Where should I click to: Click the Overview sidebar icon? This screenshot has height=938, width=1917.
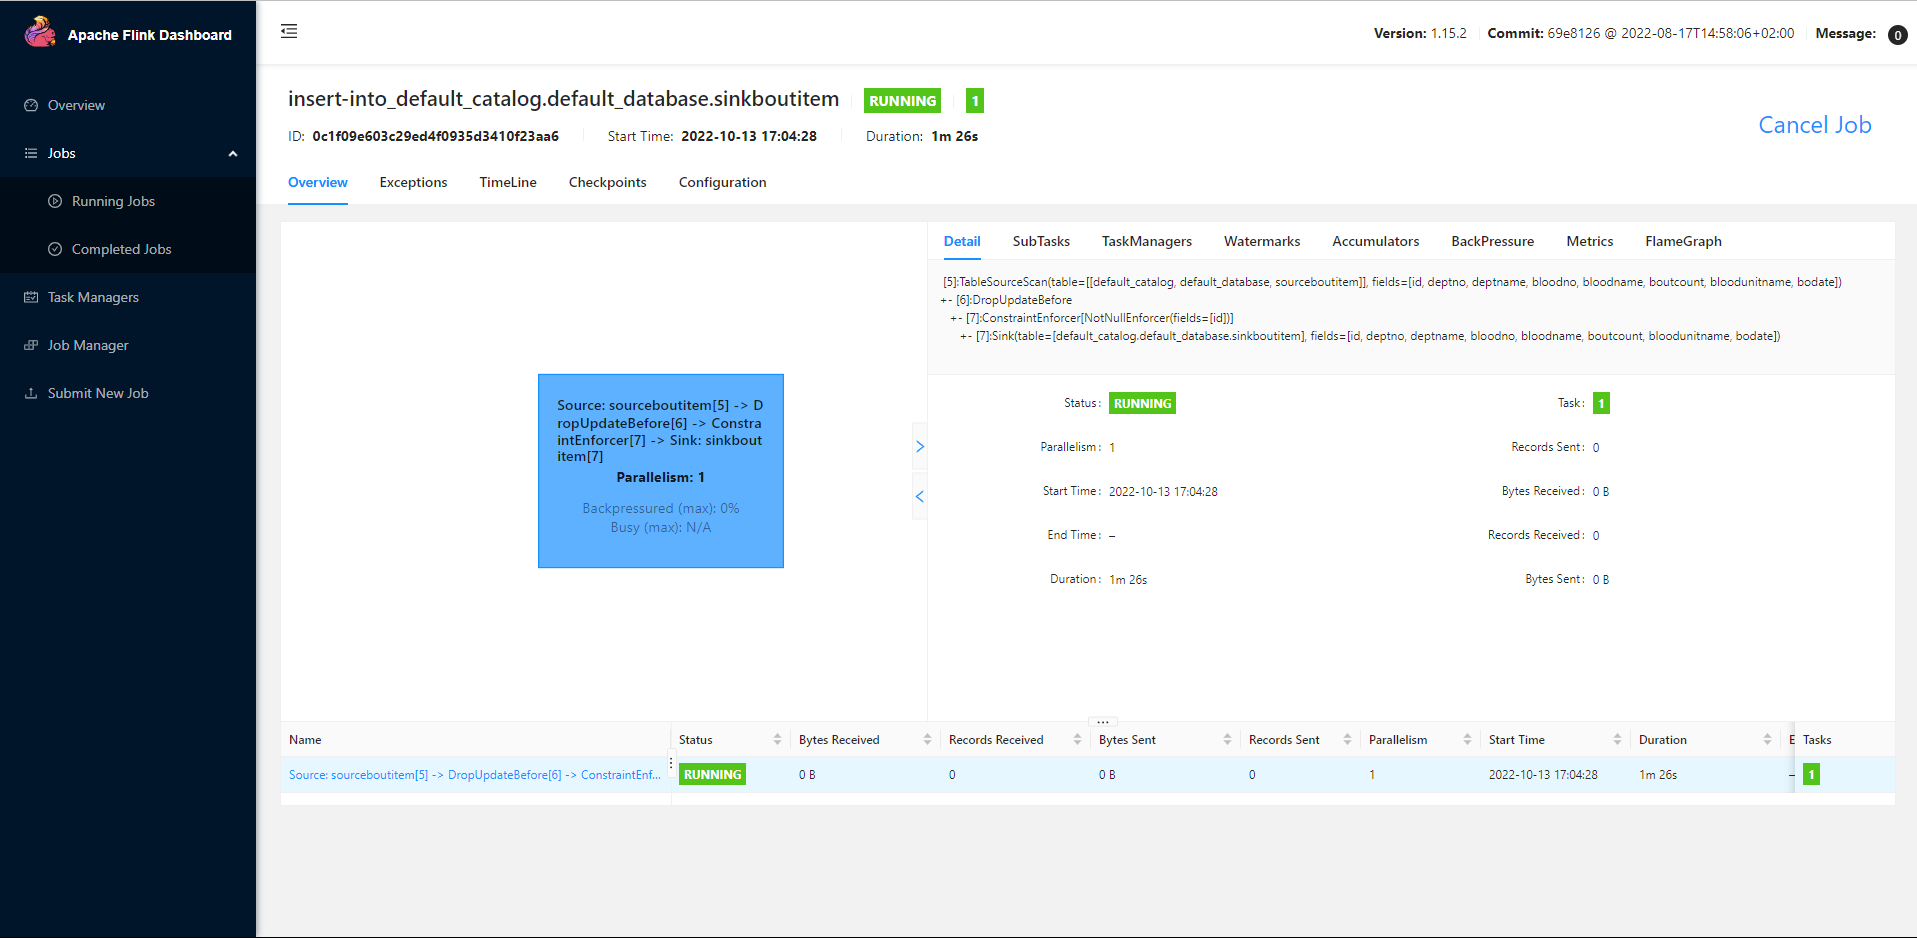[31, 105]
